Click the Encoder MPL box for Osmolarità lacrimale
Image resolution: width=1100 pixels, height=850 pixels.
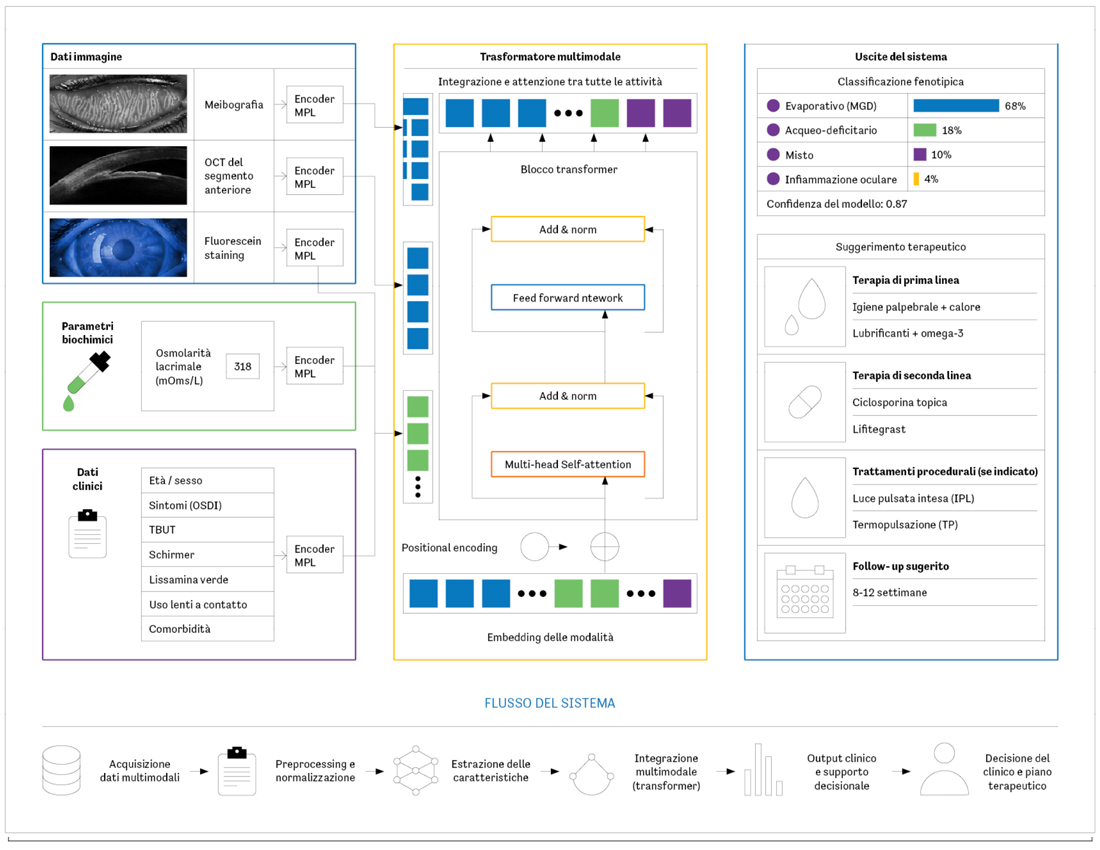point(314,365)
